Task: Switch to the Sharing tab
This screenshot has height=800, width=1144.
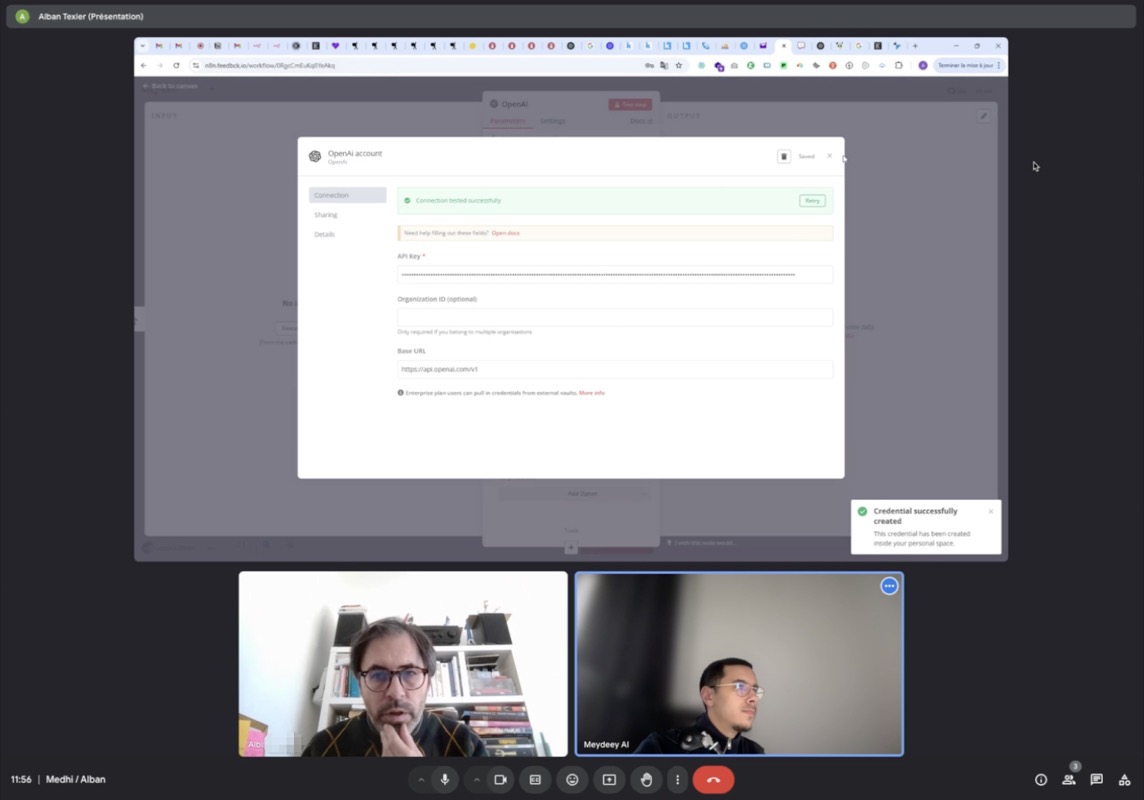Action: point(325,214)
